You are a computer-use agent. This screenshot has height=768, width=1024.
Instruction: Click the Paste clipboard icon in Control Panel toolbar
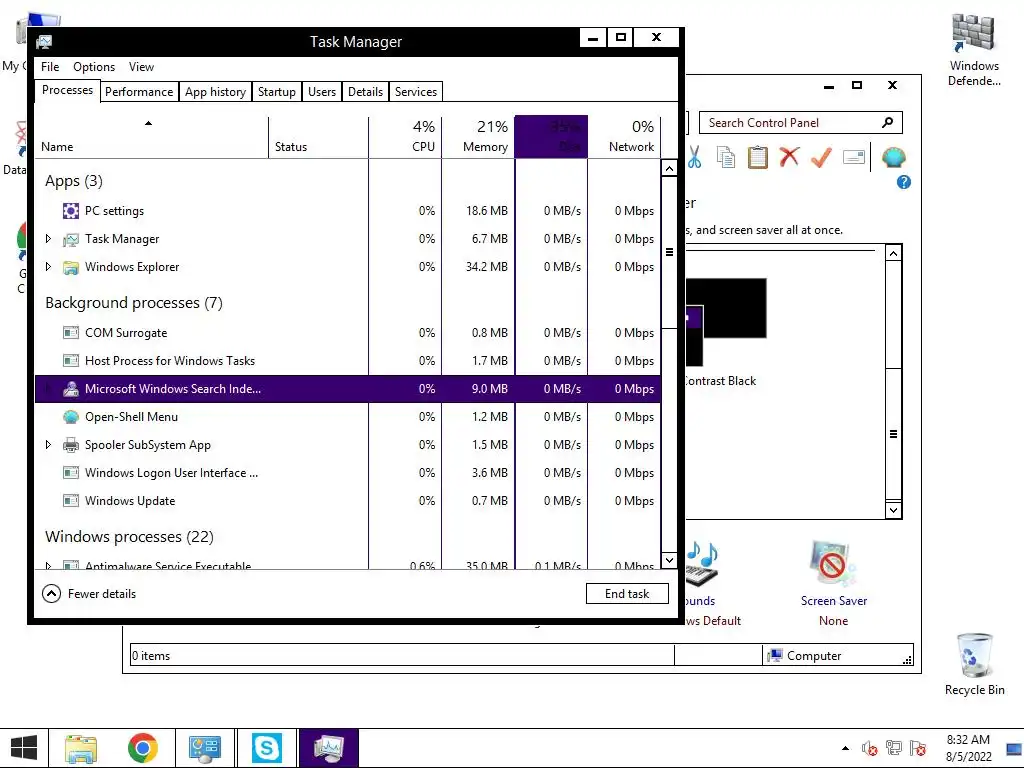[758, 157]
